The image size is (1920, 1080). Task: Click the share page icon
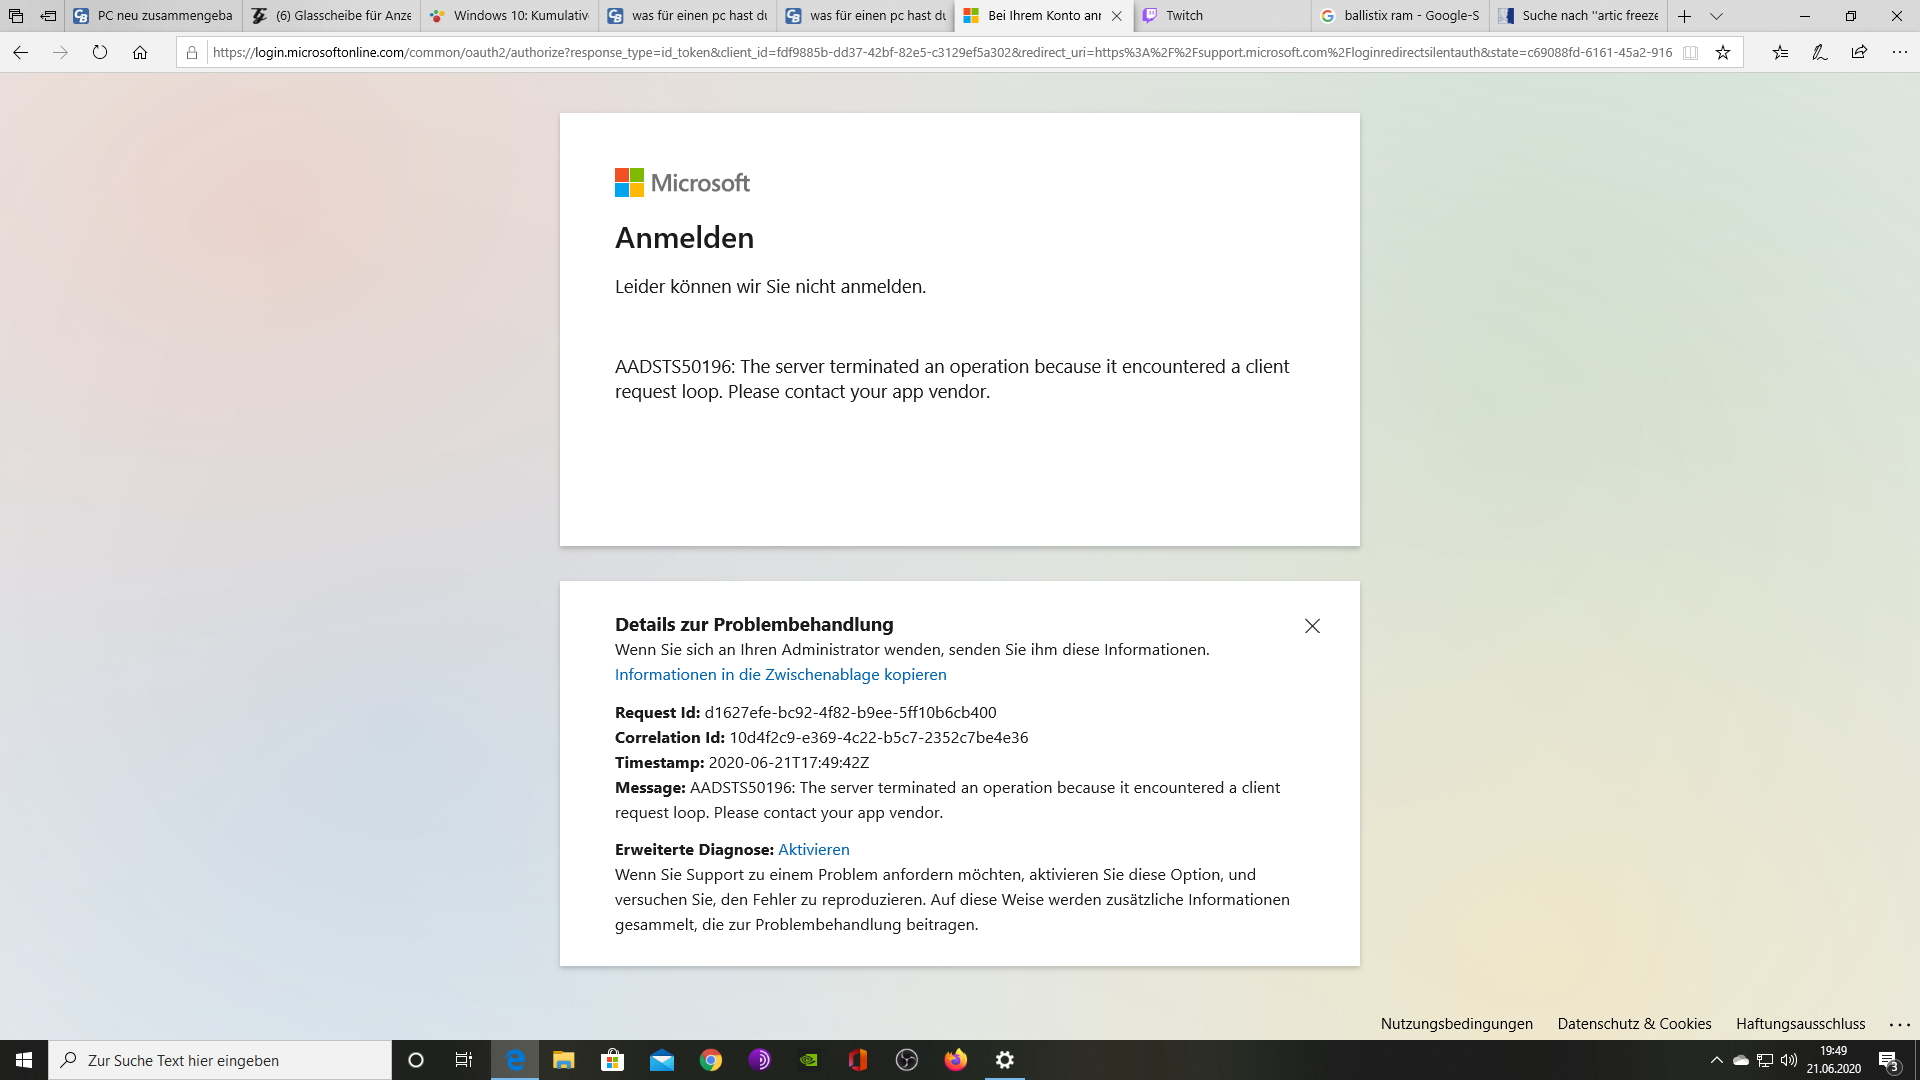[1859, 53]
